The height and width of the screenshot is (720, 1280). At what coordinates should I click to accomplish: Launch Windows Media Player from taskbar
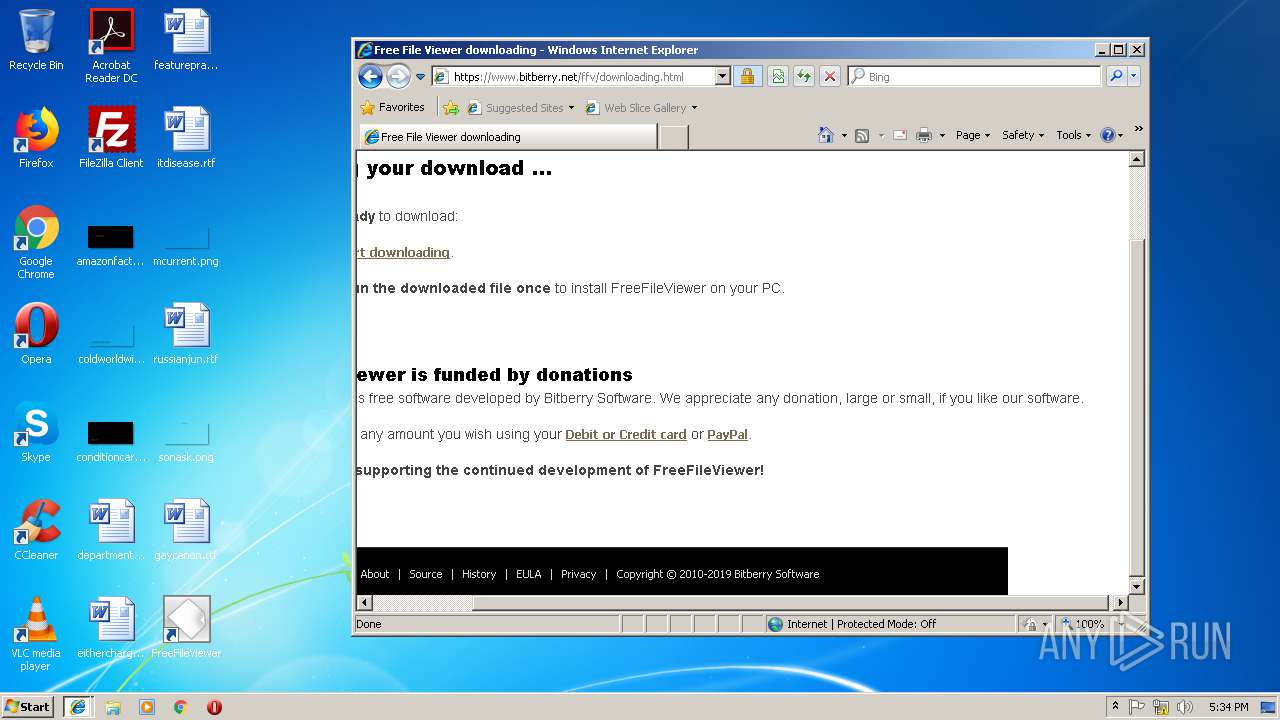point(147,707)
